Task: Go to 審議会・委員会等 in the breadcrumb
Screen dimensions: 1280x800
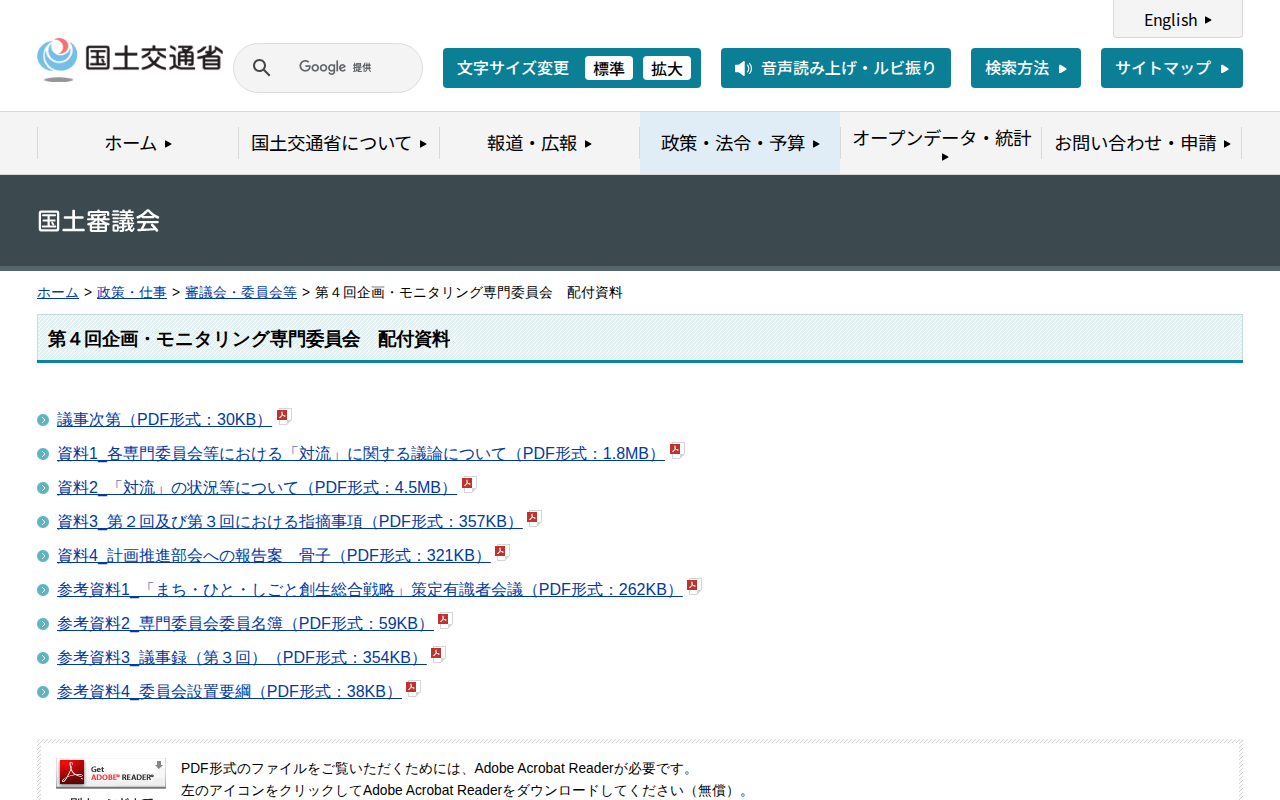Action: 240,292
